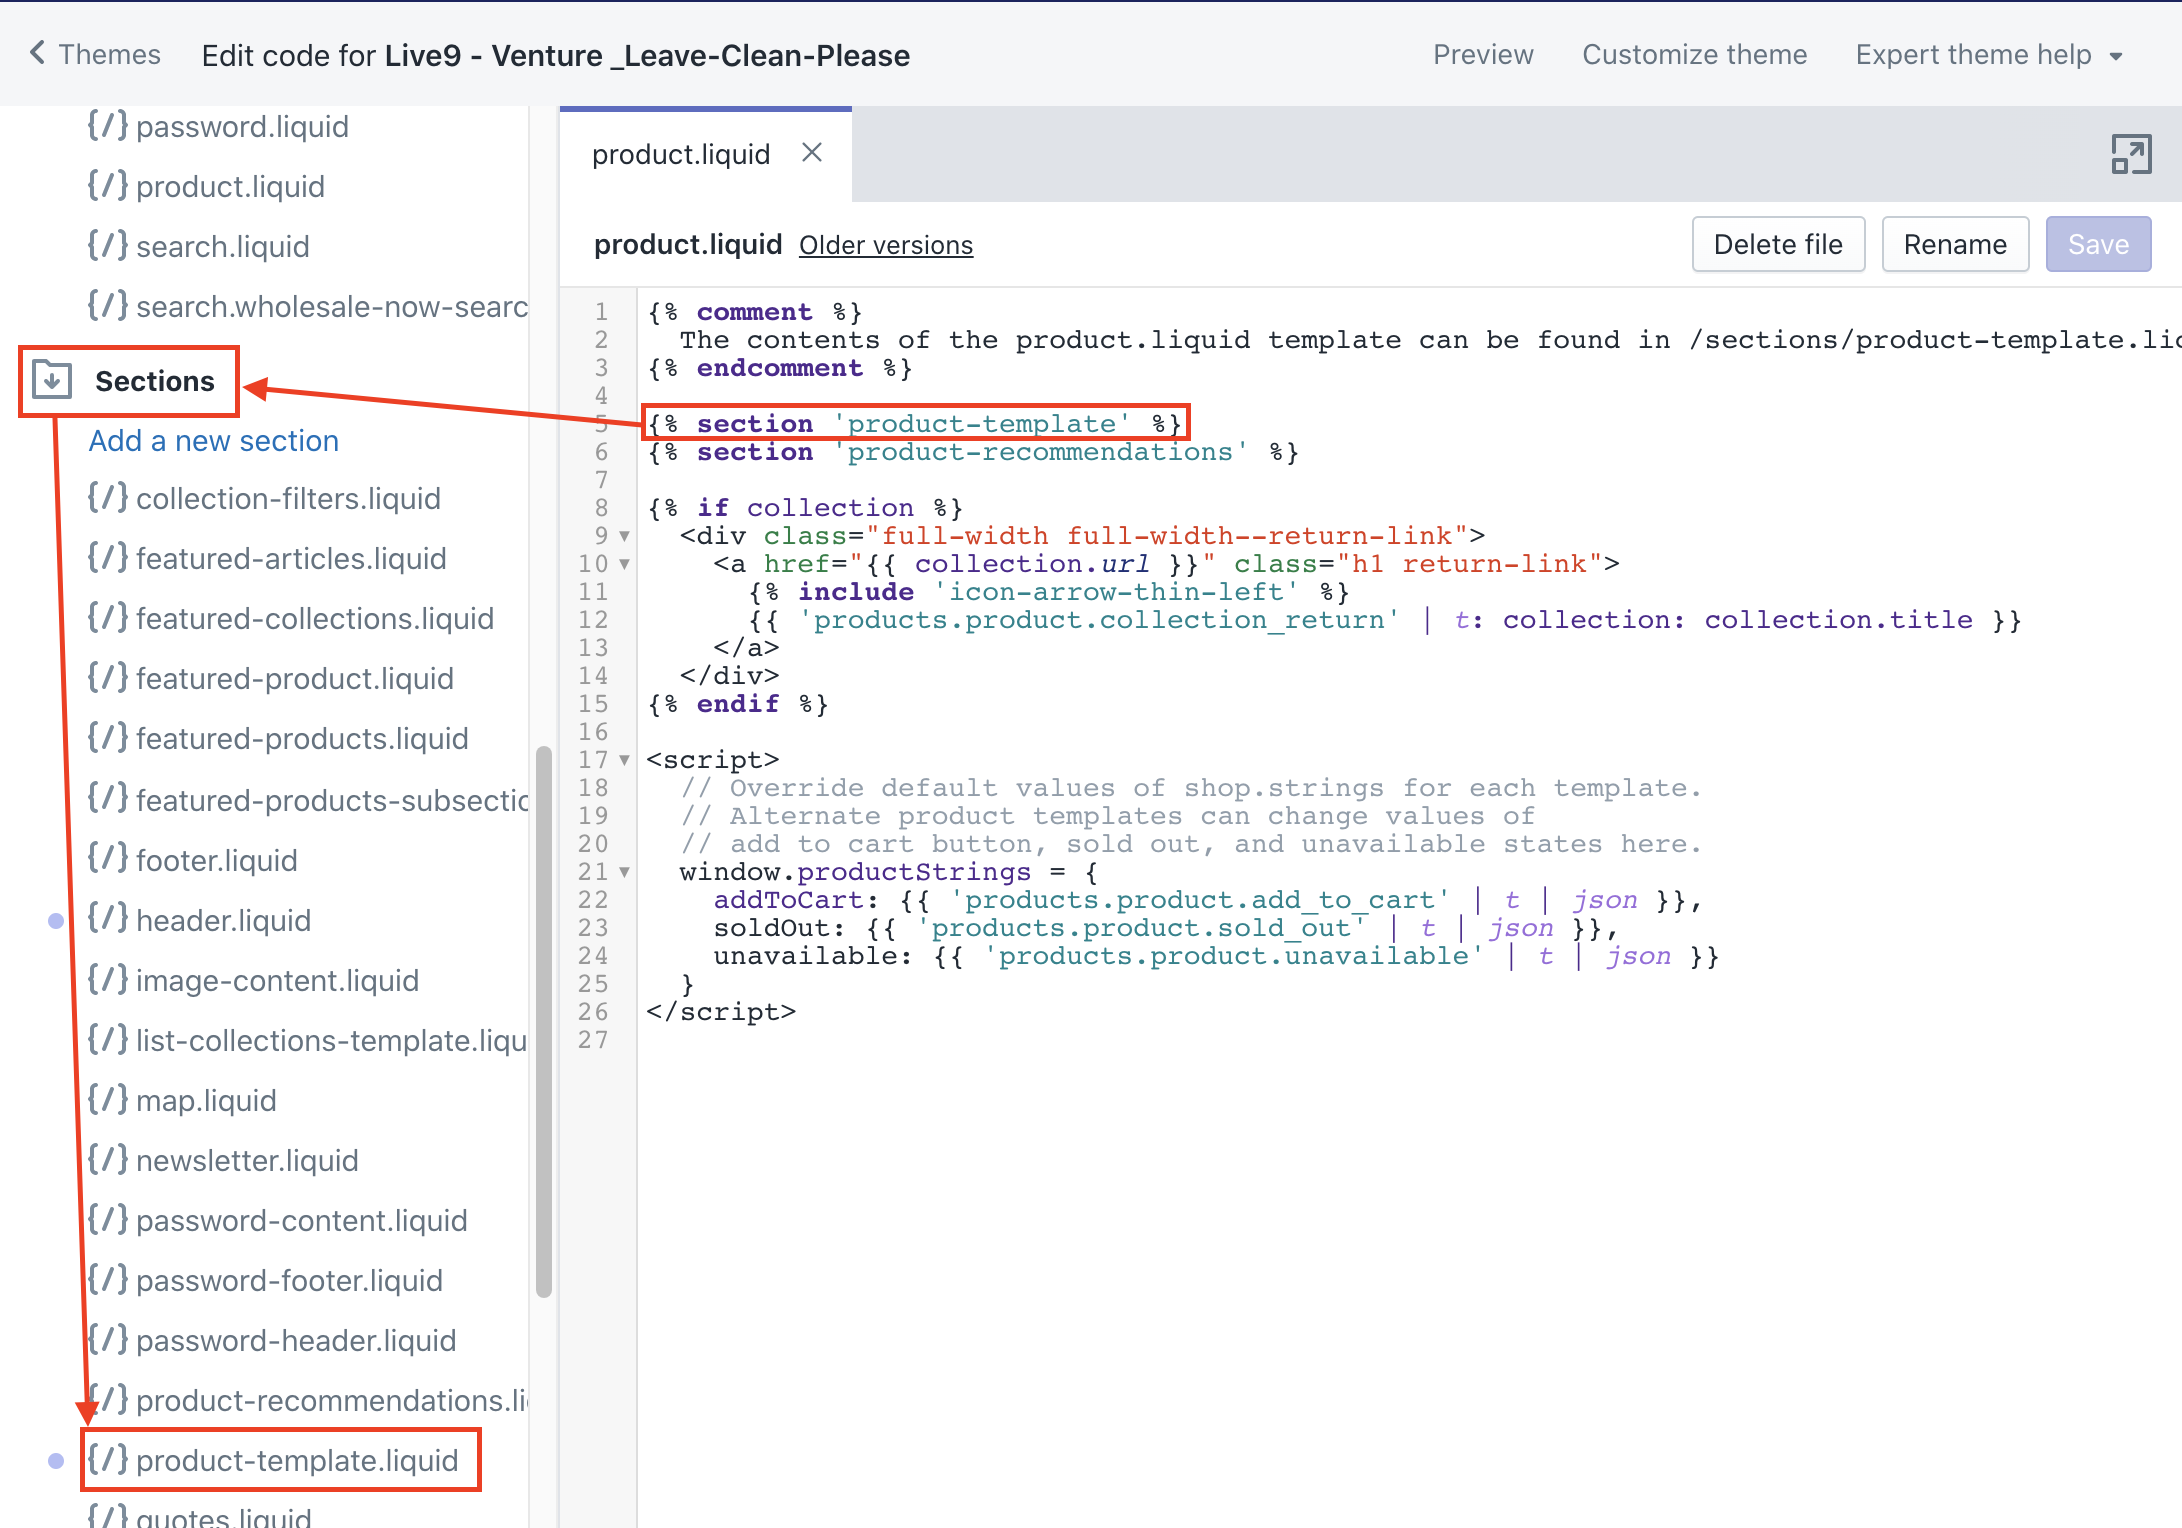Open product-template.liquid section
This screenshot has height=1528, width=2182.
[x=297, y=1460]
